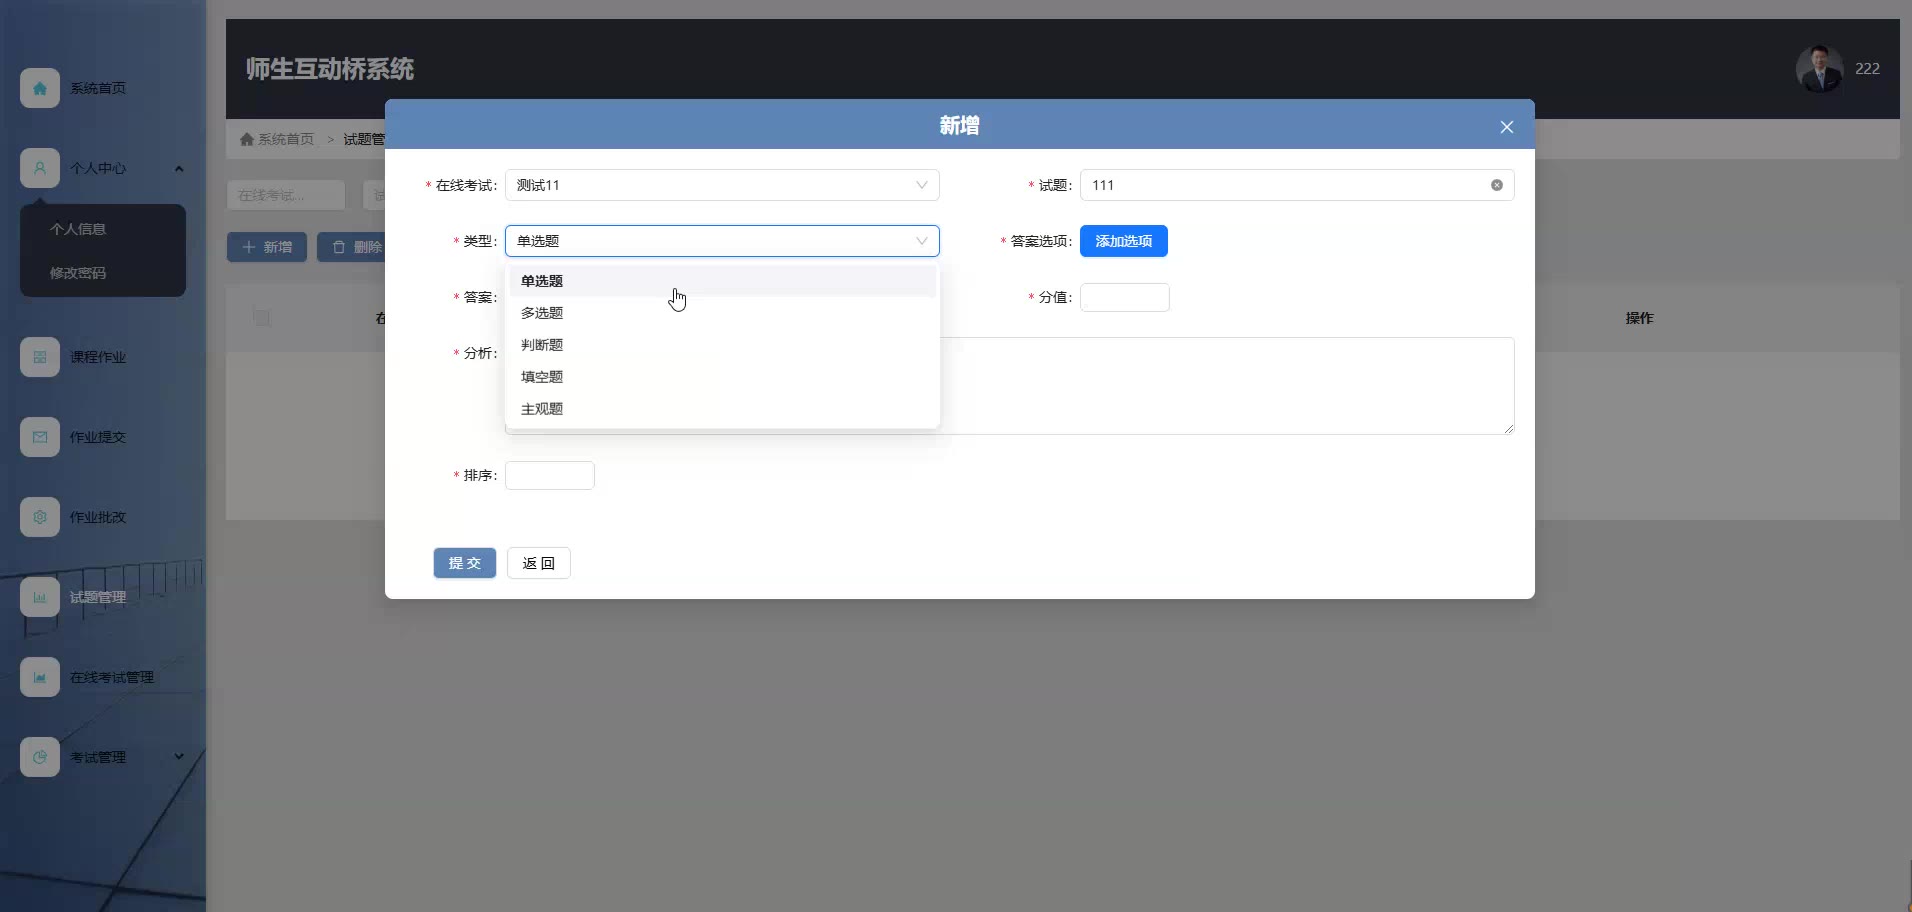Click the 考试管理 pie chart icon
This screenshot has height=912, width=1912.
pos(40,757)
